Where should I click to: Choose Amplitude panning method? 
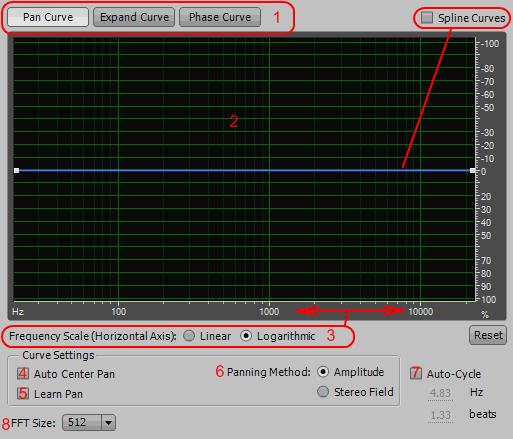click(323, 372)
